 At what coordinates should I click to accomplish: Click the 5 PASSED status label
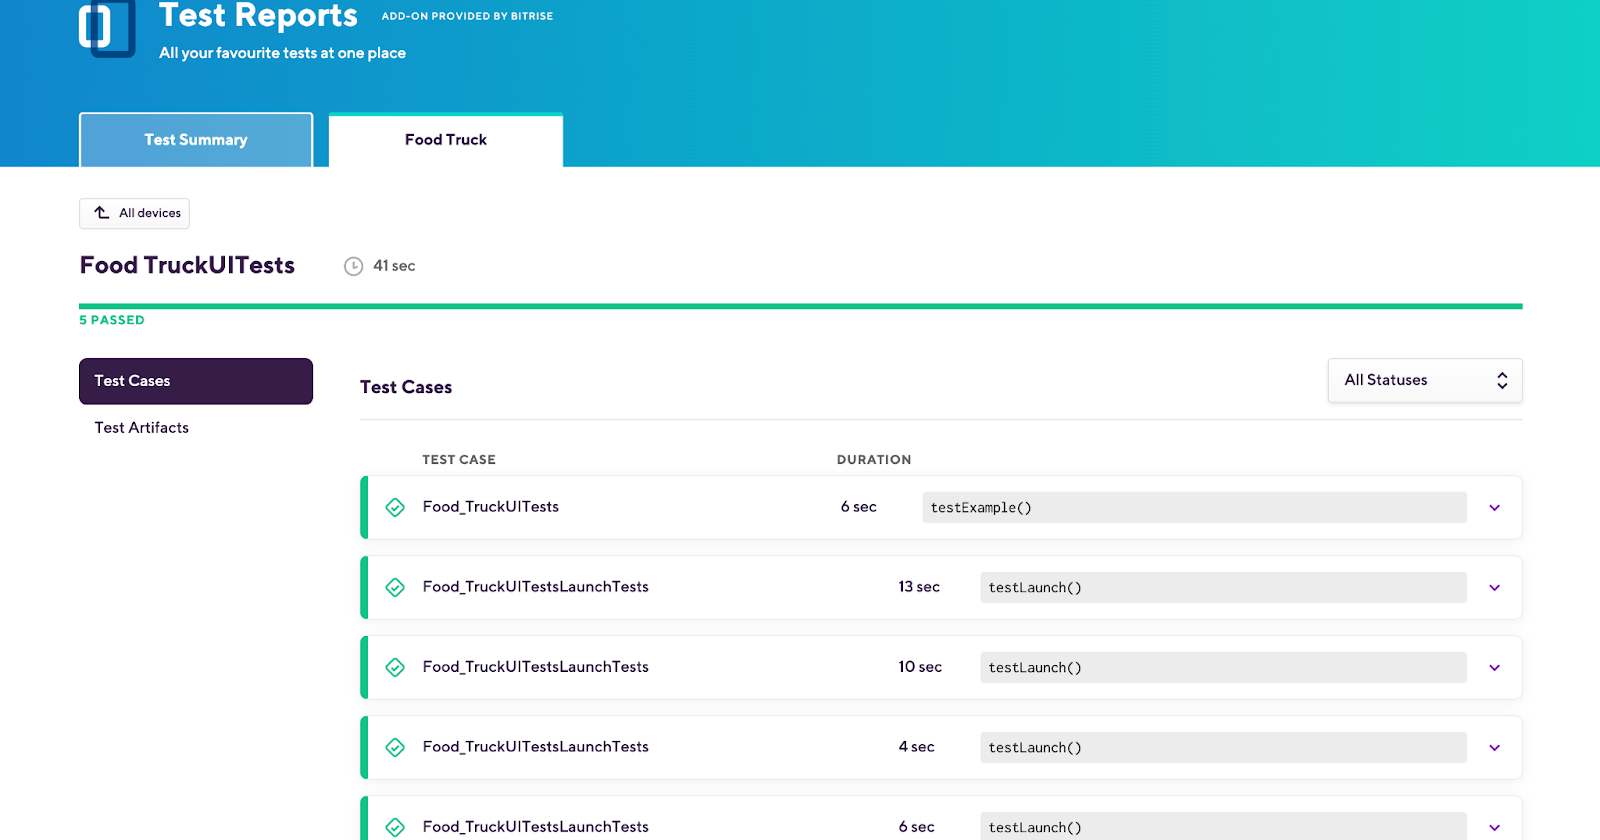112,320
